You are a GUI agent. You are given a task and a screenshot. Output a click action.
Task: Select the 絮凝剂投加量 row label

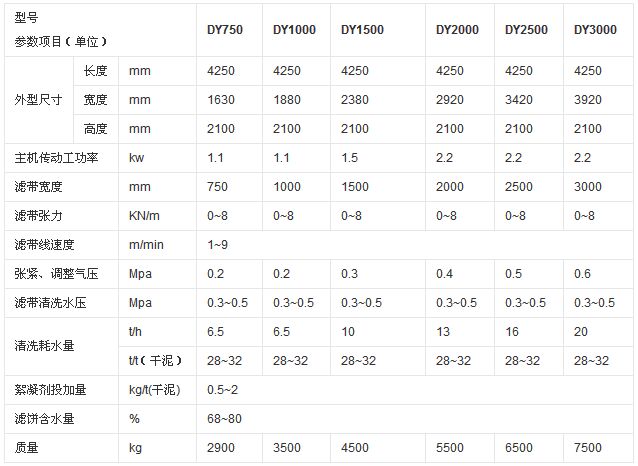pyautogui.click(x=51, y=389)
